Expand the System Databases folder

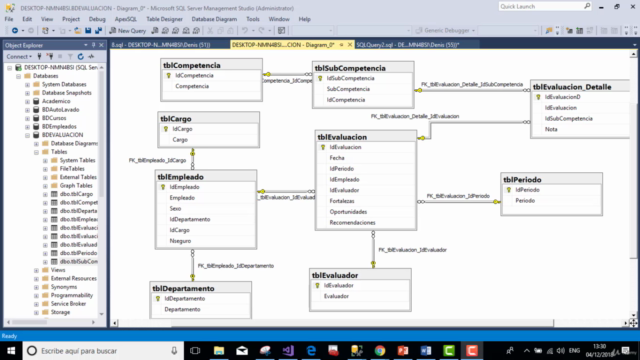pyautogui.click(x=27, y=84)
